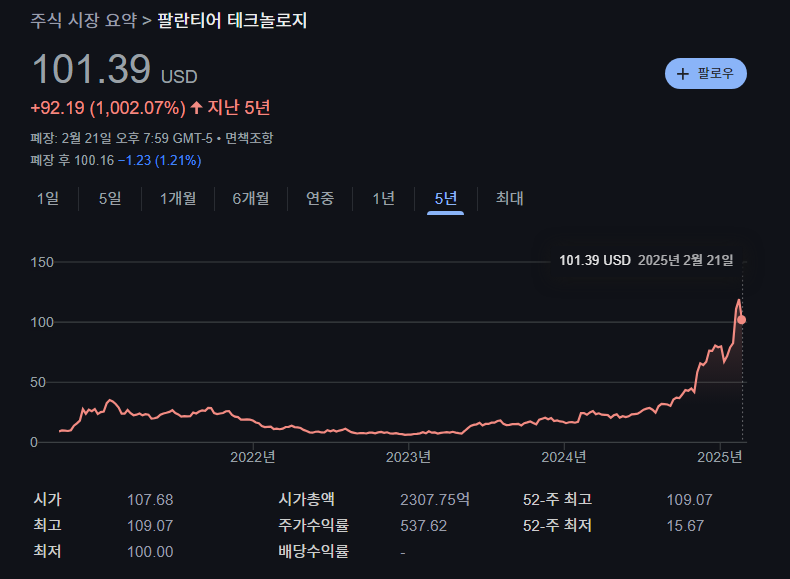The image size is (790, 579).
Task: Click the 52-주 최저 value 15.67
Action: click(x=685, y=526)
